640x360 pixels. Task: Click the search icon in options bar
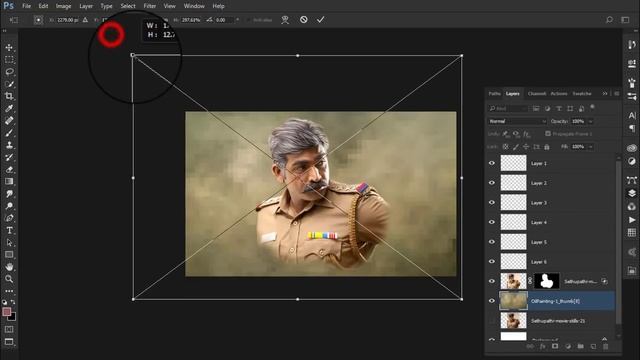(609, 20)
